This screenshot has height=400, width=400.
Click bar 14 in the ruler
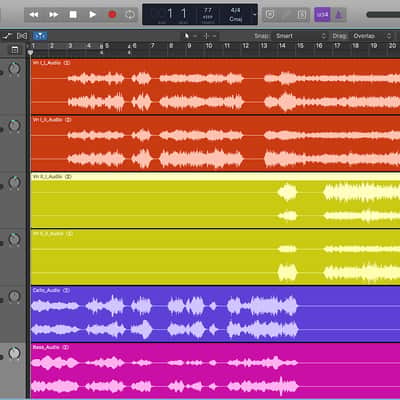click(x=282, y=46)
